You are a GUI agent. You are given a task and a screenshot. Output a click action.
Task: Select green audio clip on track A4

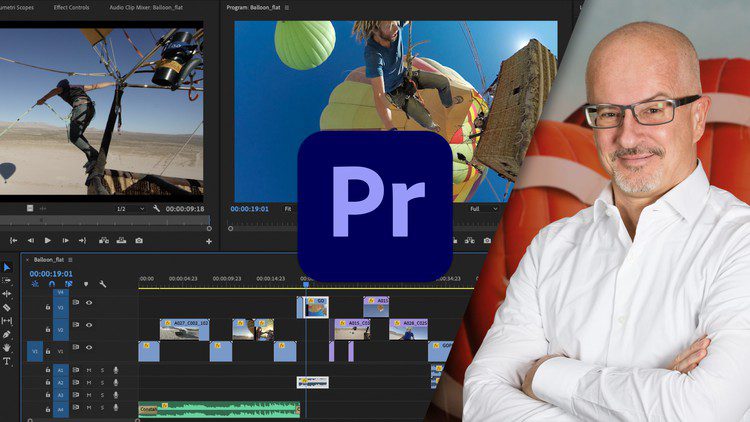coord(219,409)
